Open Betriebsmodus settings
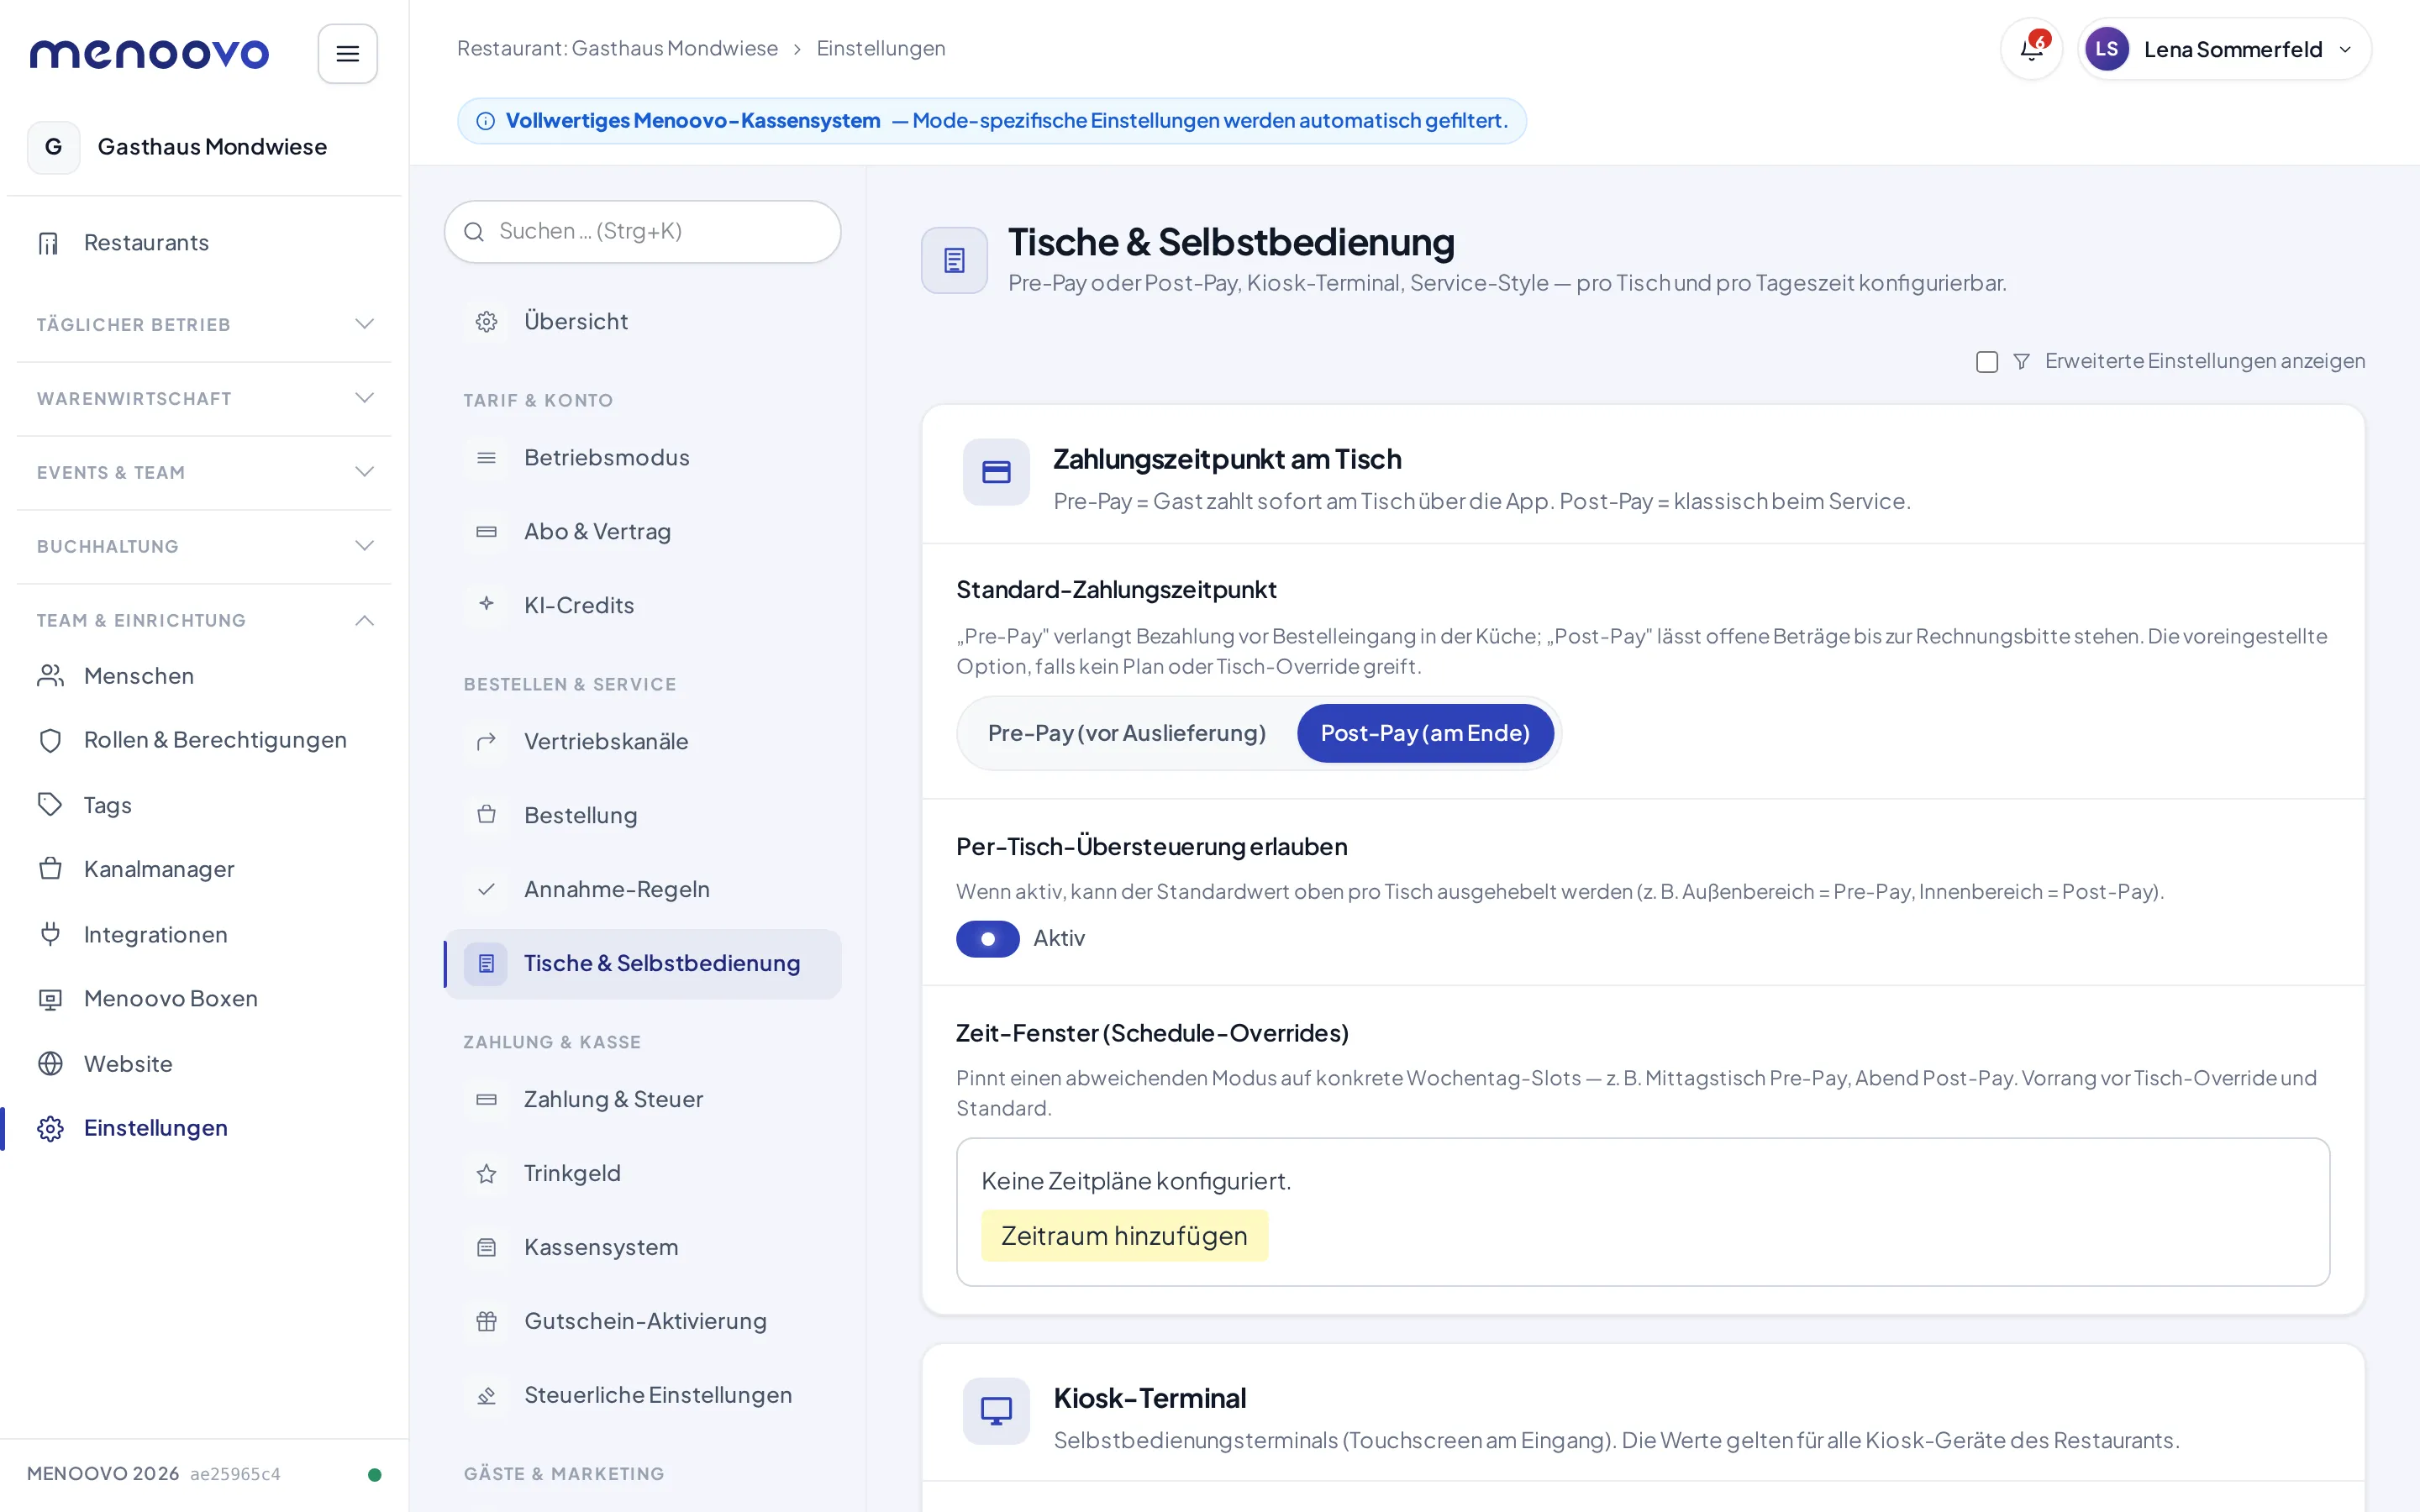This screenshot has width=2420, height=1512. [x=642, y=457]
